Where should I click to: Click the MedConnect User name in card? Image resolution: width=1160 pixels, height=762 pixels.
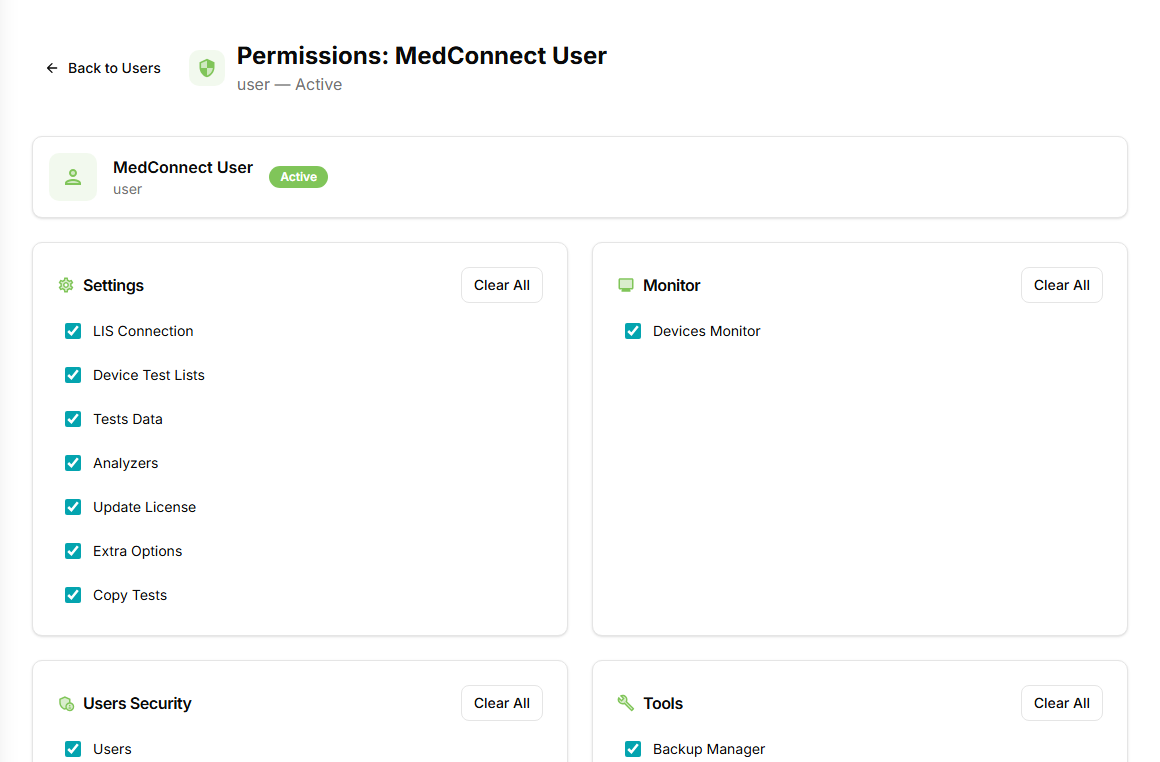183,167
